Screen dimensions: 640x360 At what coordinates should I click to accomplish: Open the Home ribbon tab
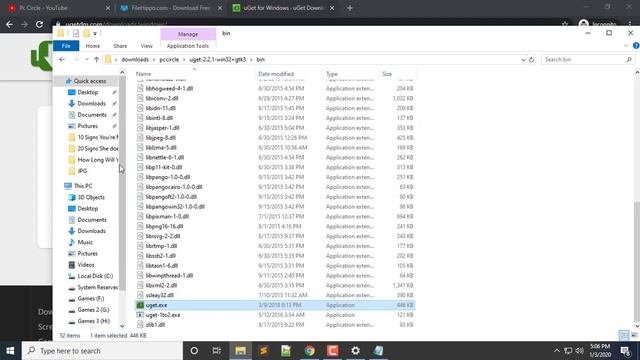pyautogui.click(x=93, y=46)
